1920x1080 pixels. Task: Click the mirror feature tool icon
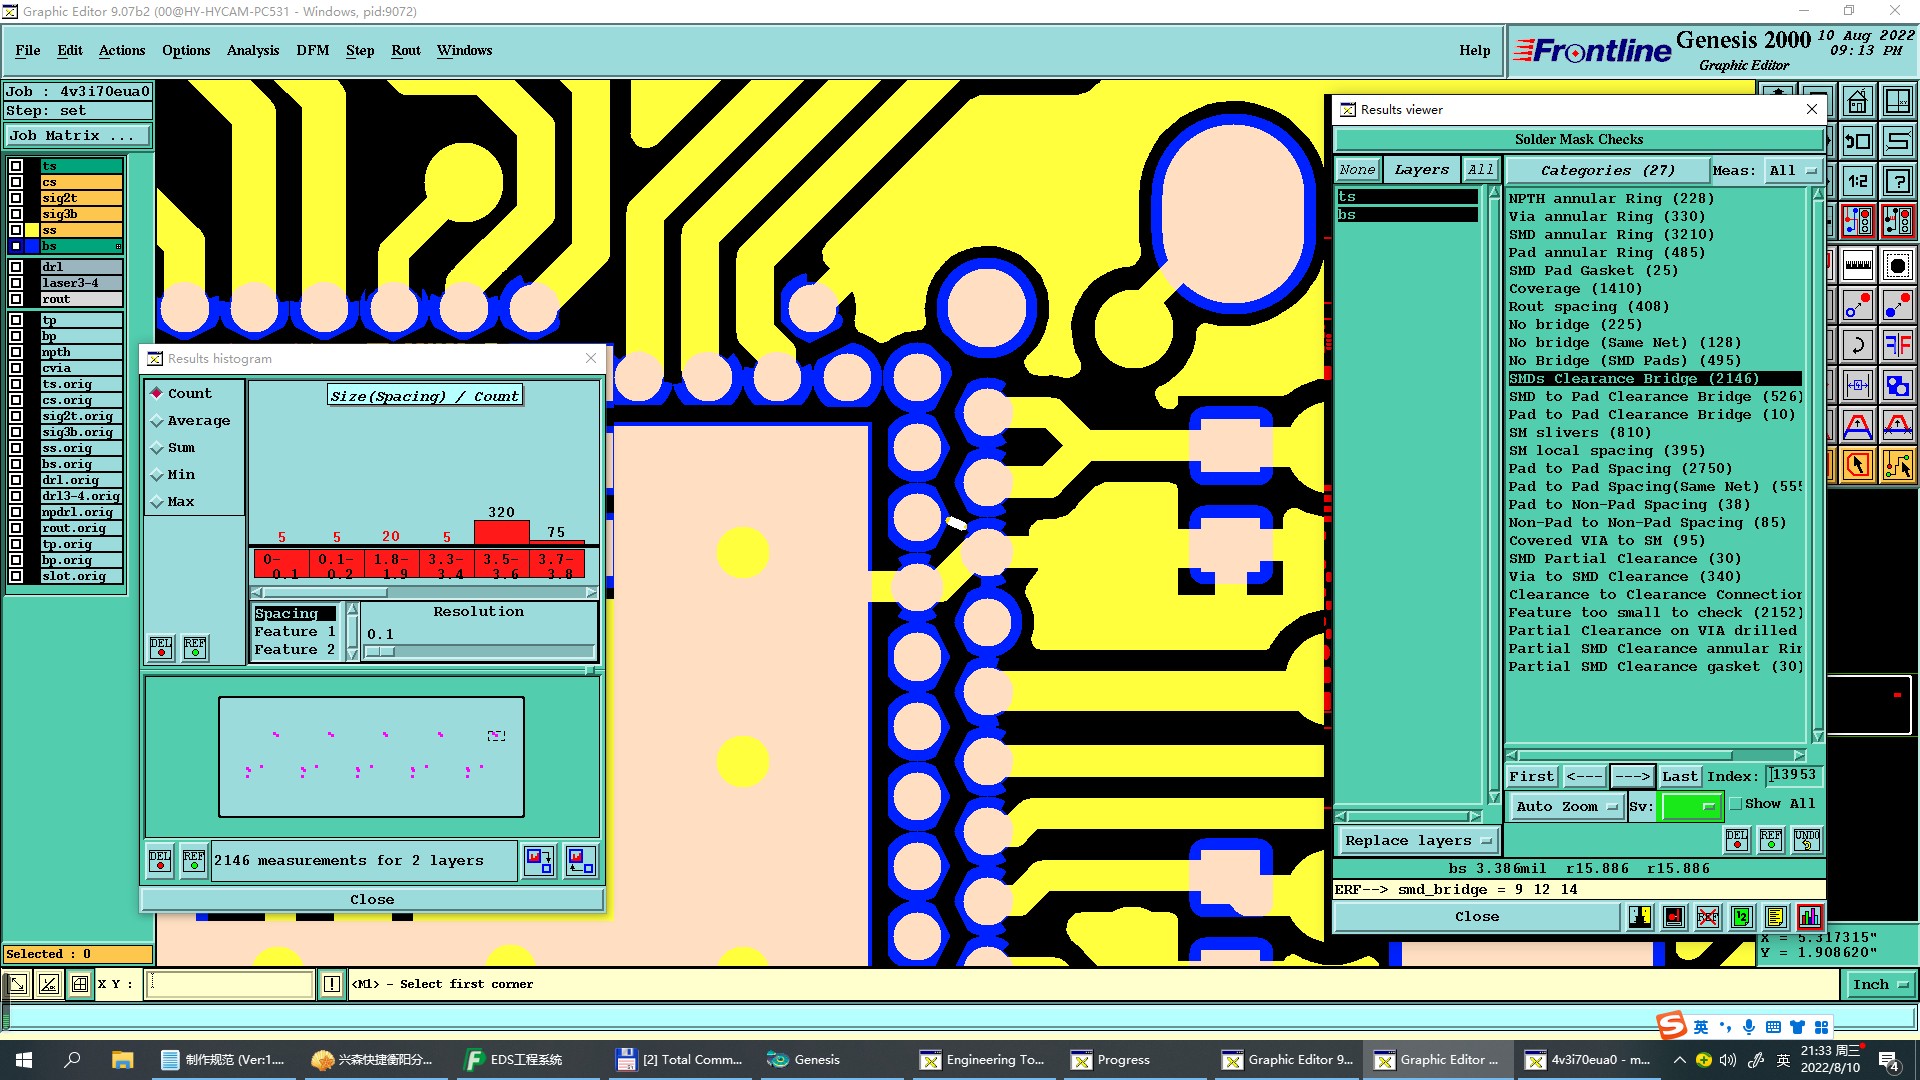(1897, 346)
